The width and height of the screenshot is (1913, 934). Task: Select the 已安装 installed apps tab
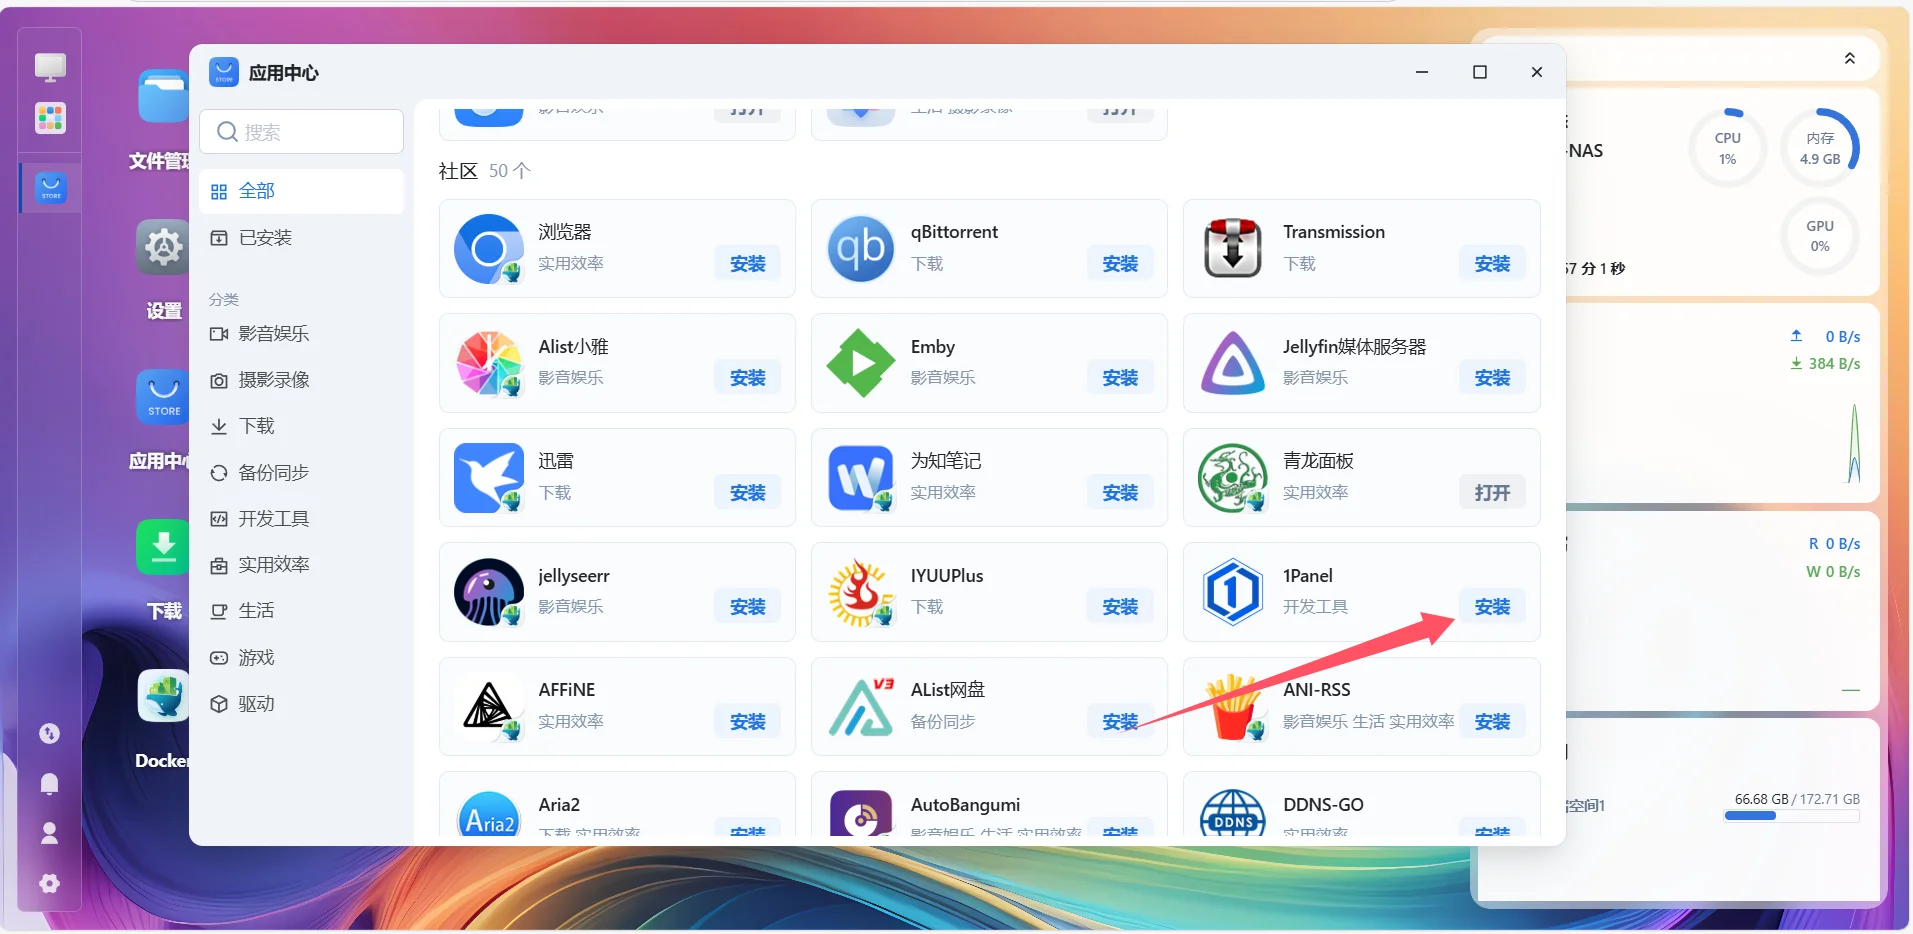tap(265, 238)
